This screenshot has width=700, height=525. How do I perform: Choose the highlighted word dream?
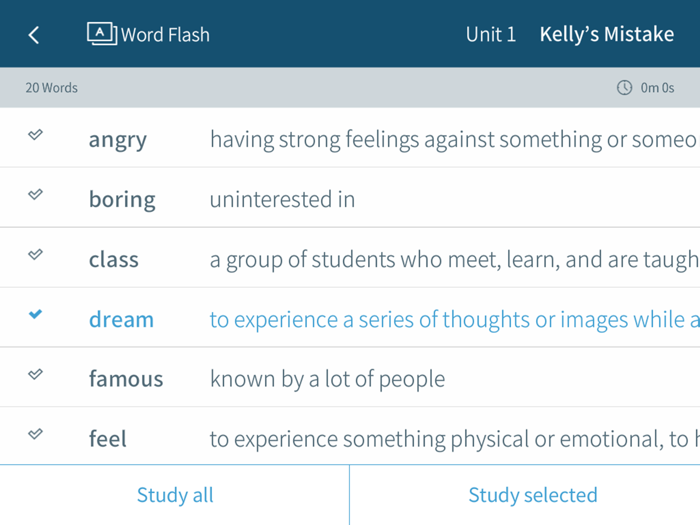click(121, 320)
